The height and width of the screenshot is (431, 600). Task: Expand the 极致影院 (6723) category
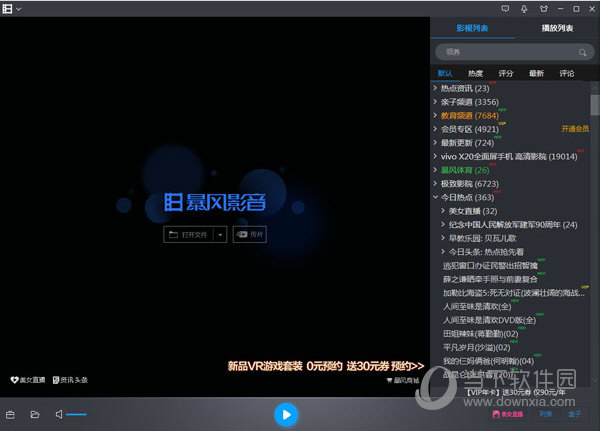click(435, 183)
